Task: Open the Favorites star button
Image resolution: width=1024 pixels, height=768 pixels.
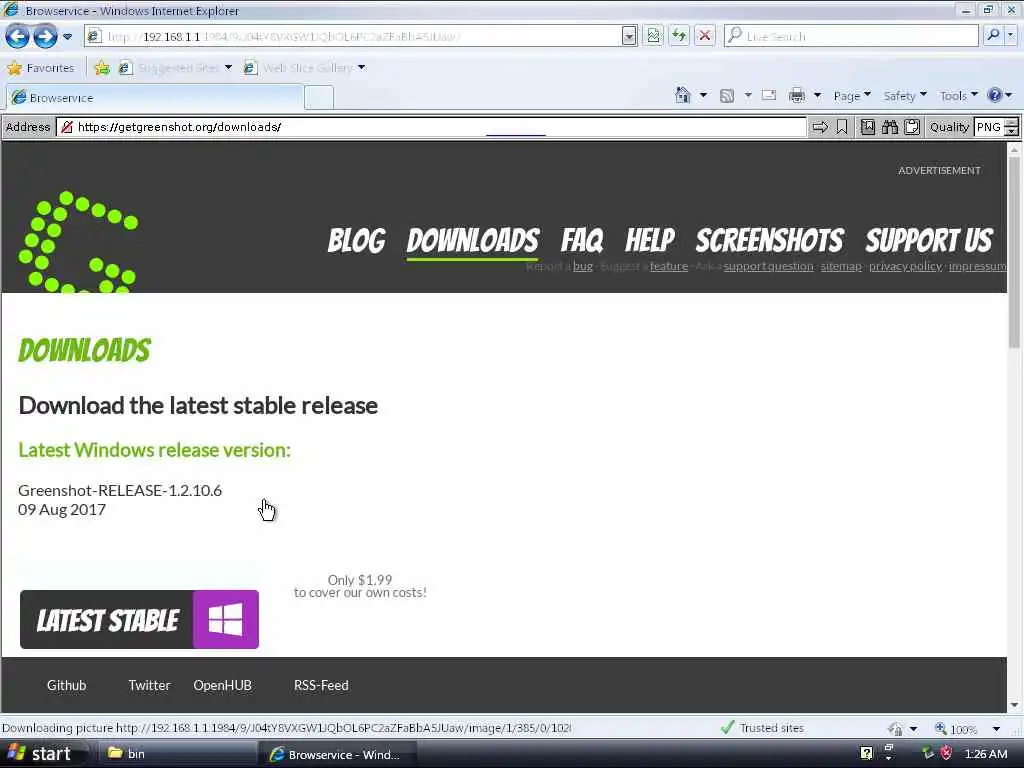Action: pos(41,67)
